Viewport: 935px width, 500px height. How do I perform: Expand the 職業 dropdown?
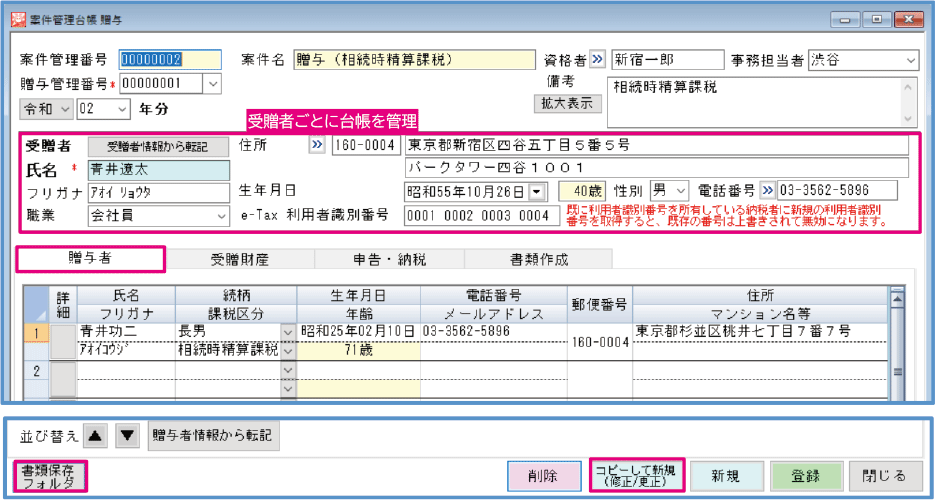click(x=221, y=214)
